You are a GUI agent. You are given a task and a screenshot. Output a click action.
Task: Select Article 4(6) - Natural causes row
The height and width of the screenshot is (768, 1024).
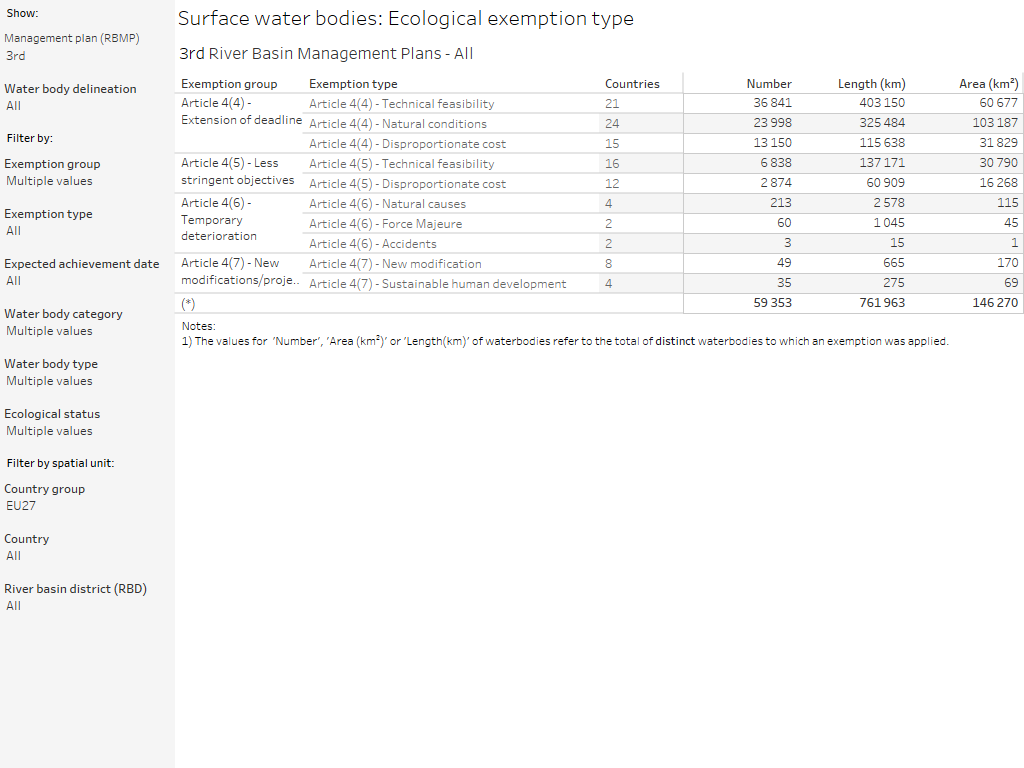[x=387, y=204]
